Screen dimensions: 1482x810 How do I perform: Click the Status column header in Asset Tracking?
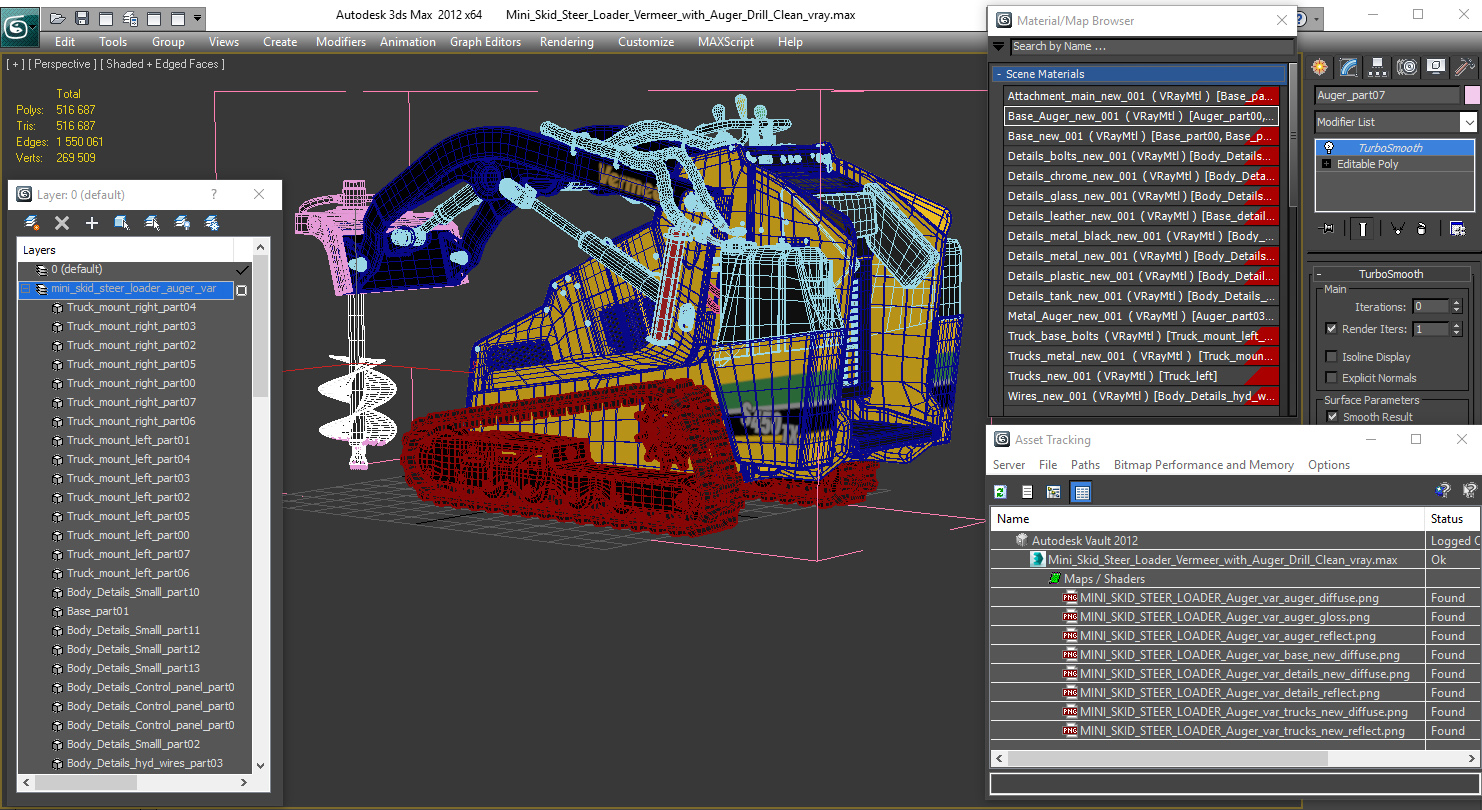coord(1452,519)
